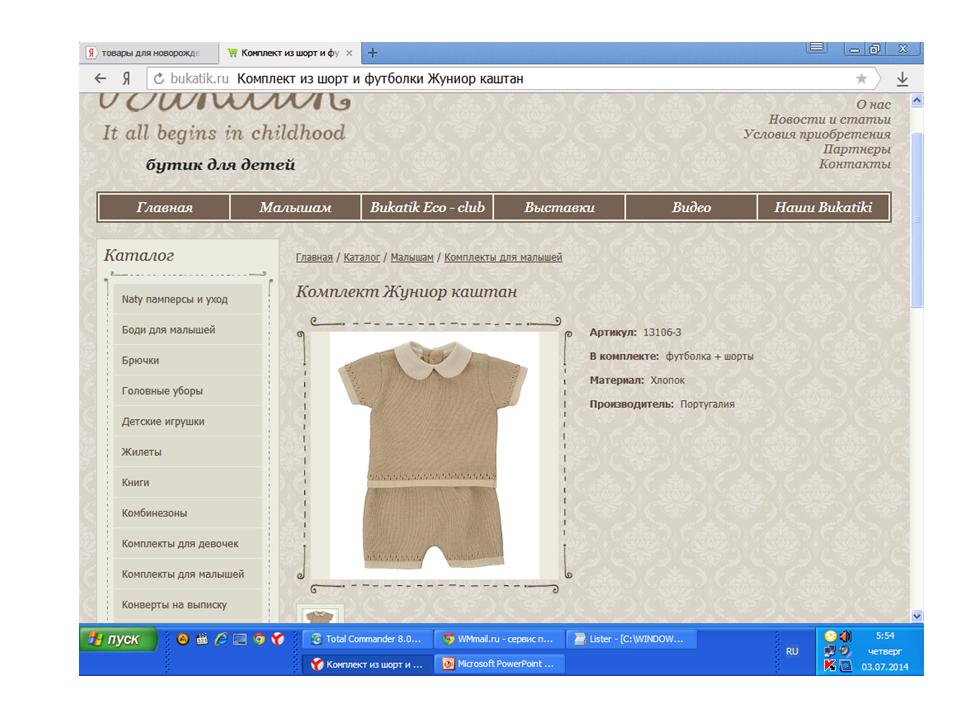Launch Chrome from the quick launch bar
Viewport: 960px width, 720px height.
pos(259,639)
